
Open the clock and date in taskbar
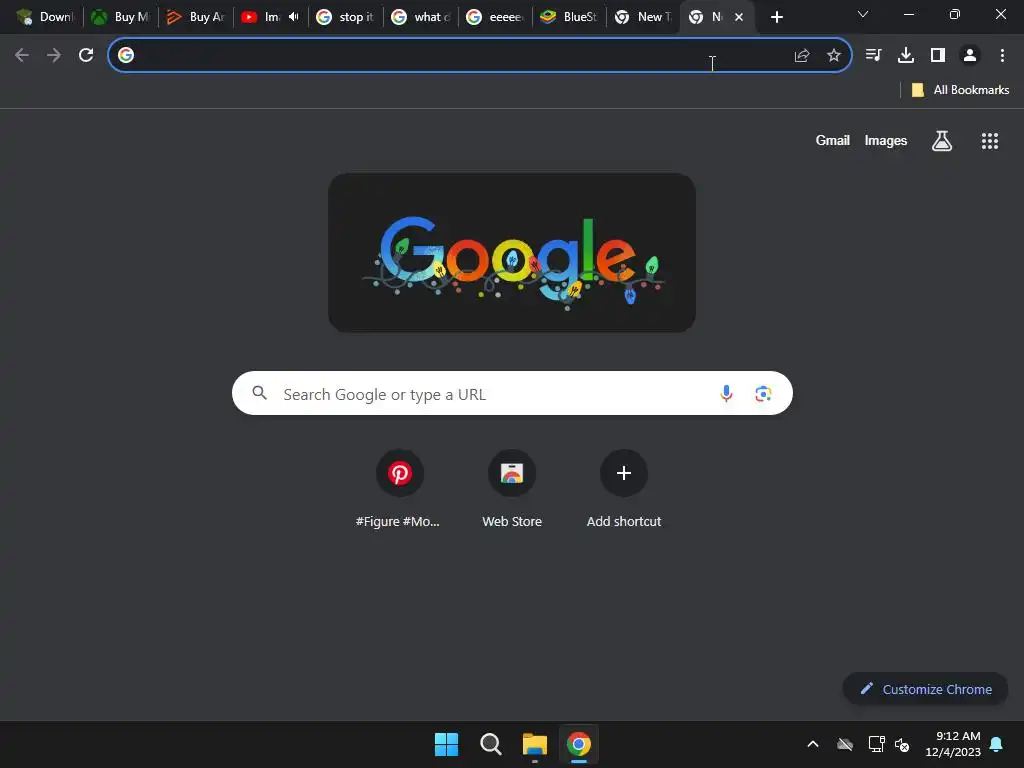tap(953, 744)
